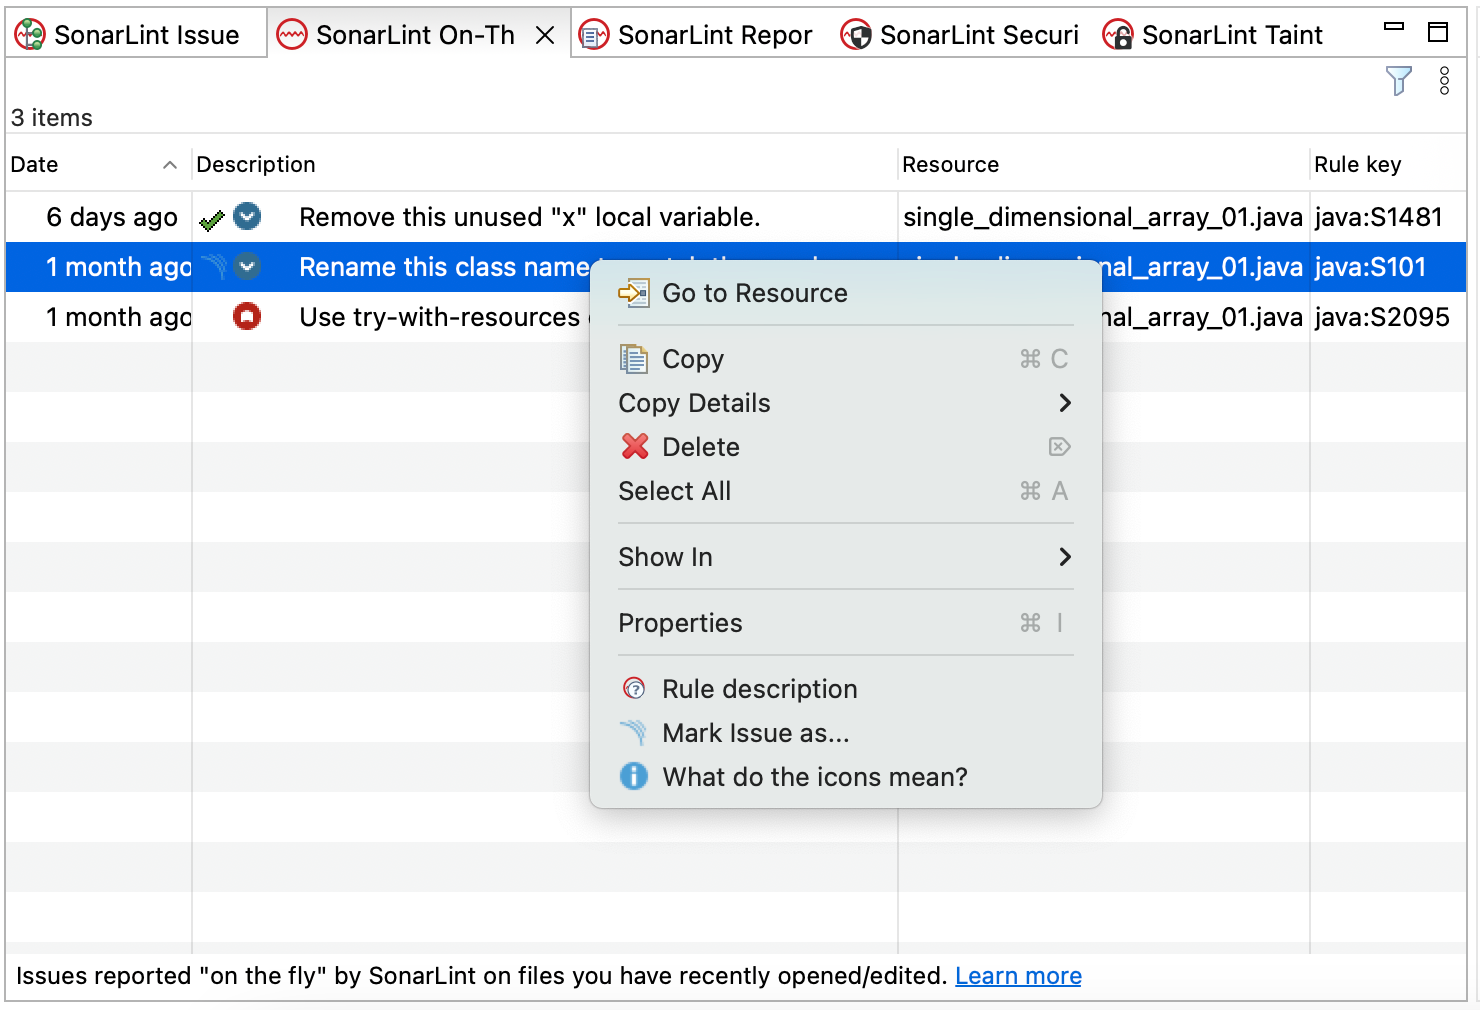
Task: Click the java:S101 rule key cell
Action: [1370, 267]
